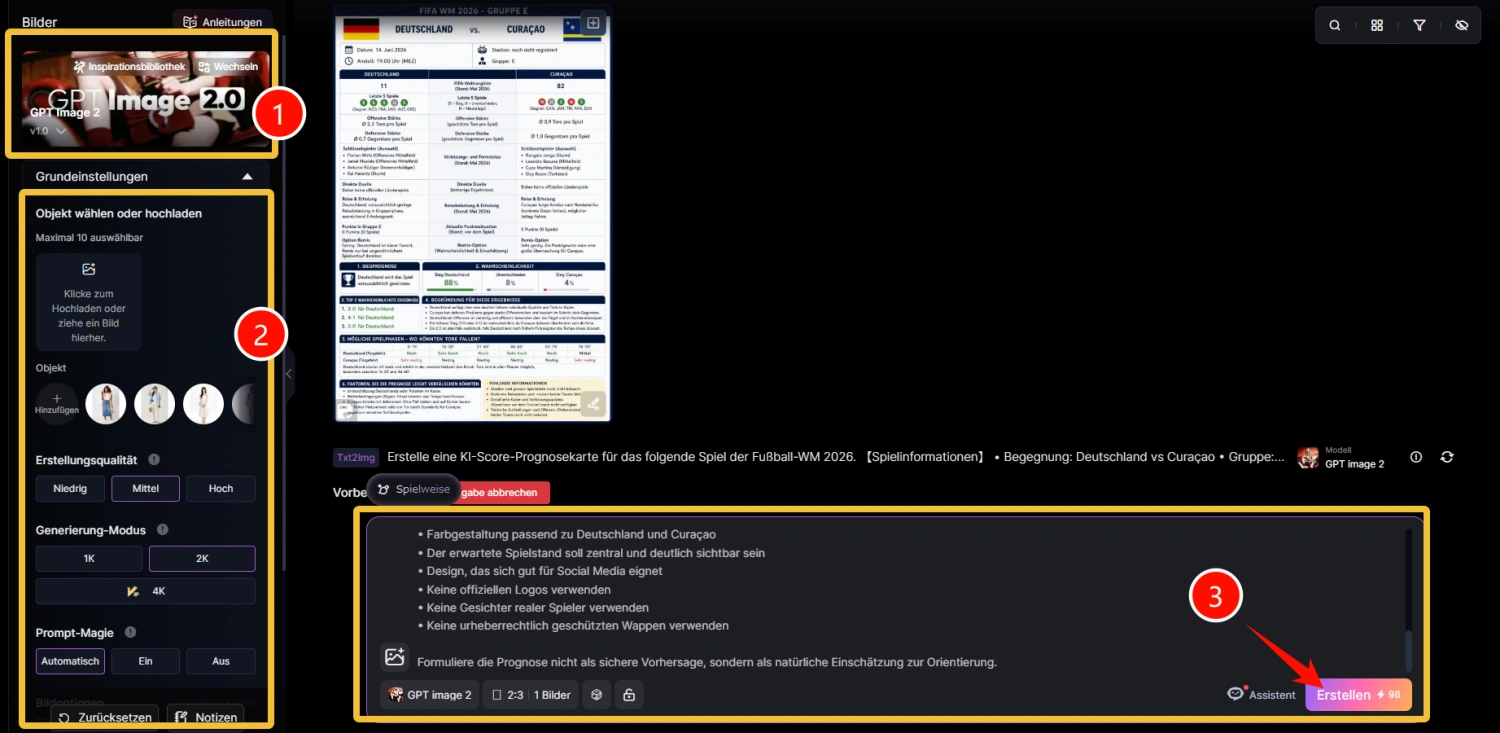Click the info icon beside model name
This screenshot has width=1500, height=733.
(1416, 457)
